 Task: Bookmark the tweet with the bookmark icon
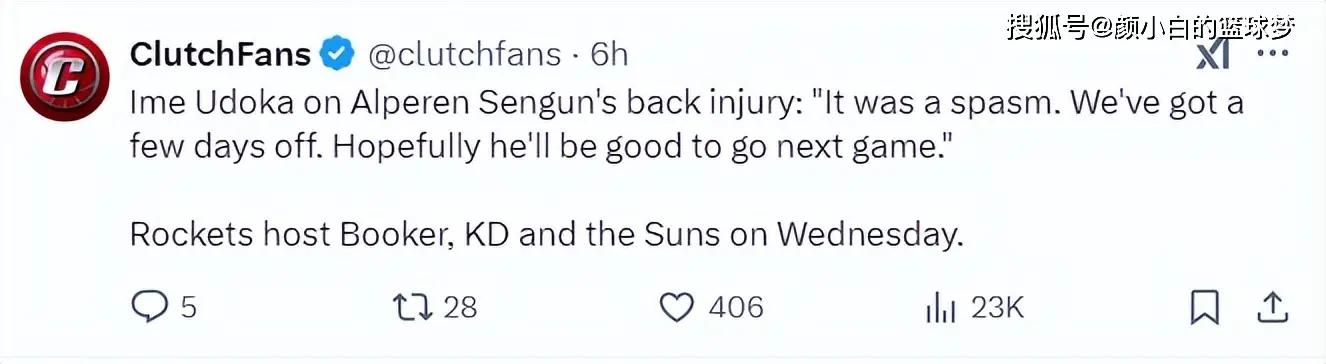(x=1206, y=307)
